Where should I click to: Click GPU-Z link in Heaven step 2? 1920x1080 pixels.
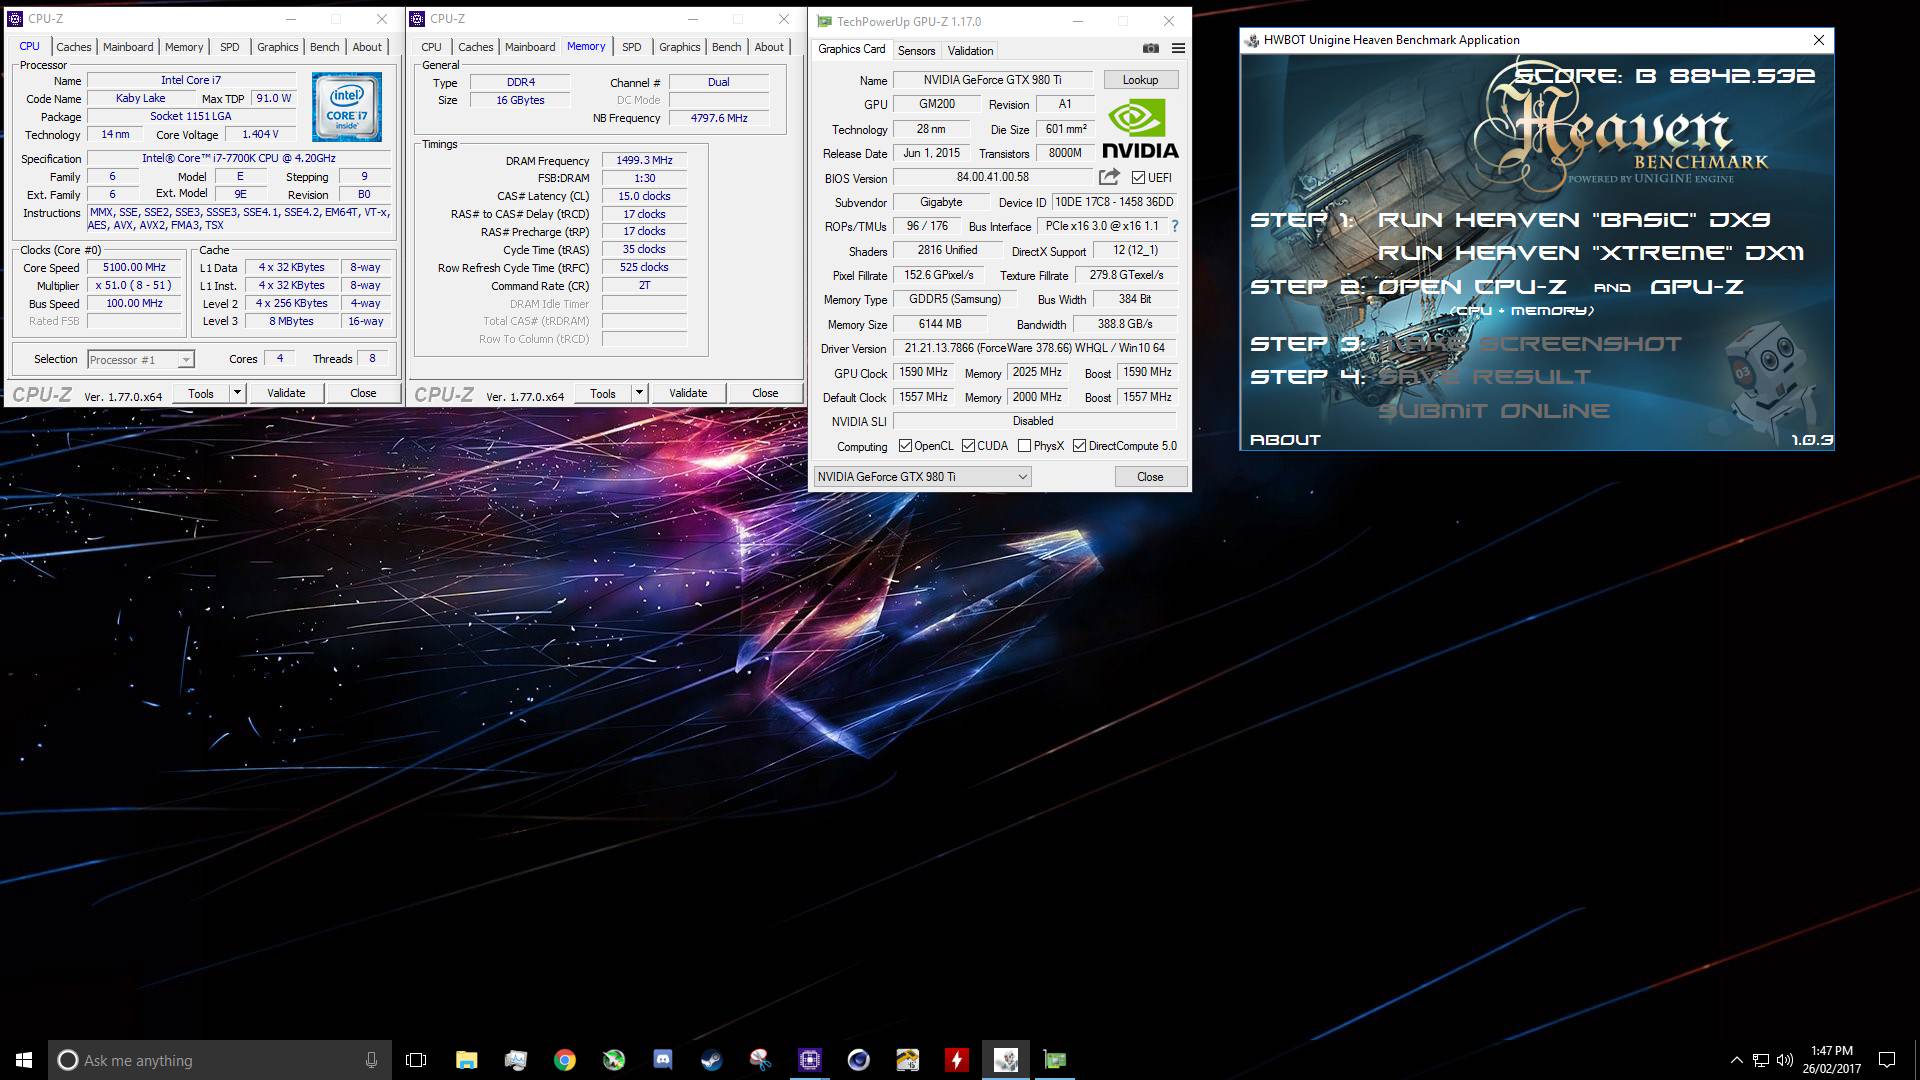[x=1696, y=287]
